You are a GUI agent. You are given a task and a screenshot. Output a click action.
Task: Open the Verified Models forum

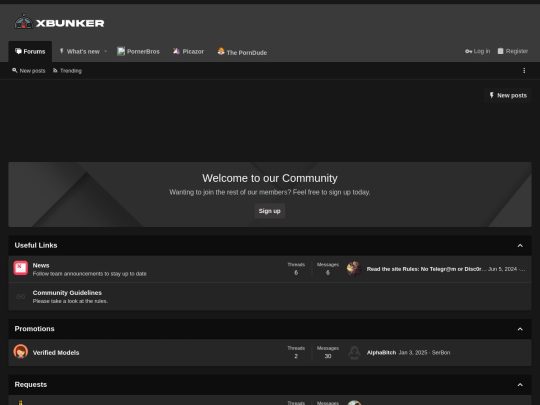(56, 353)
